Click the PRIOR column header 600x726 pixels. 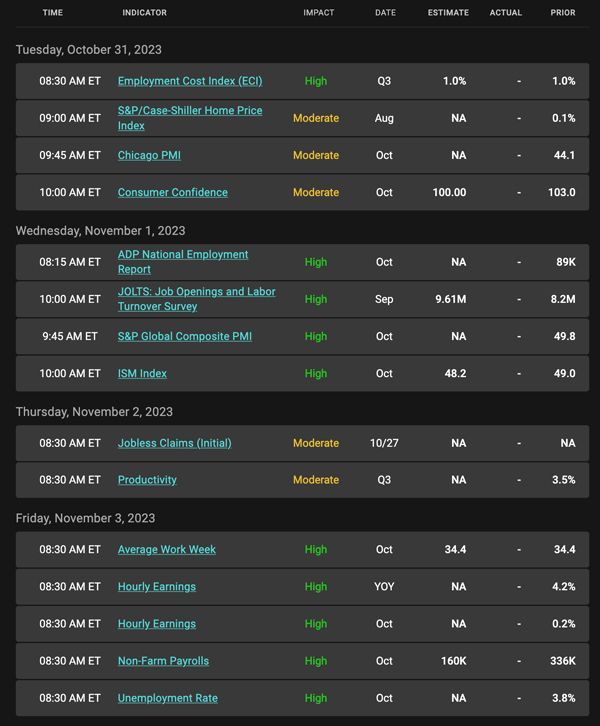563,13
